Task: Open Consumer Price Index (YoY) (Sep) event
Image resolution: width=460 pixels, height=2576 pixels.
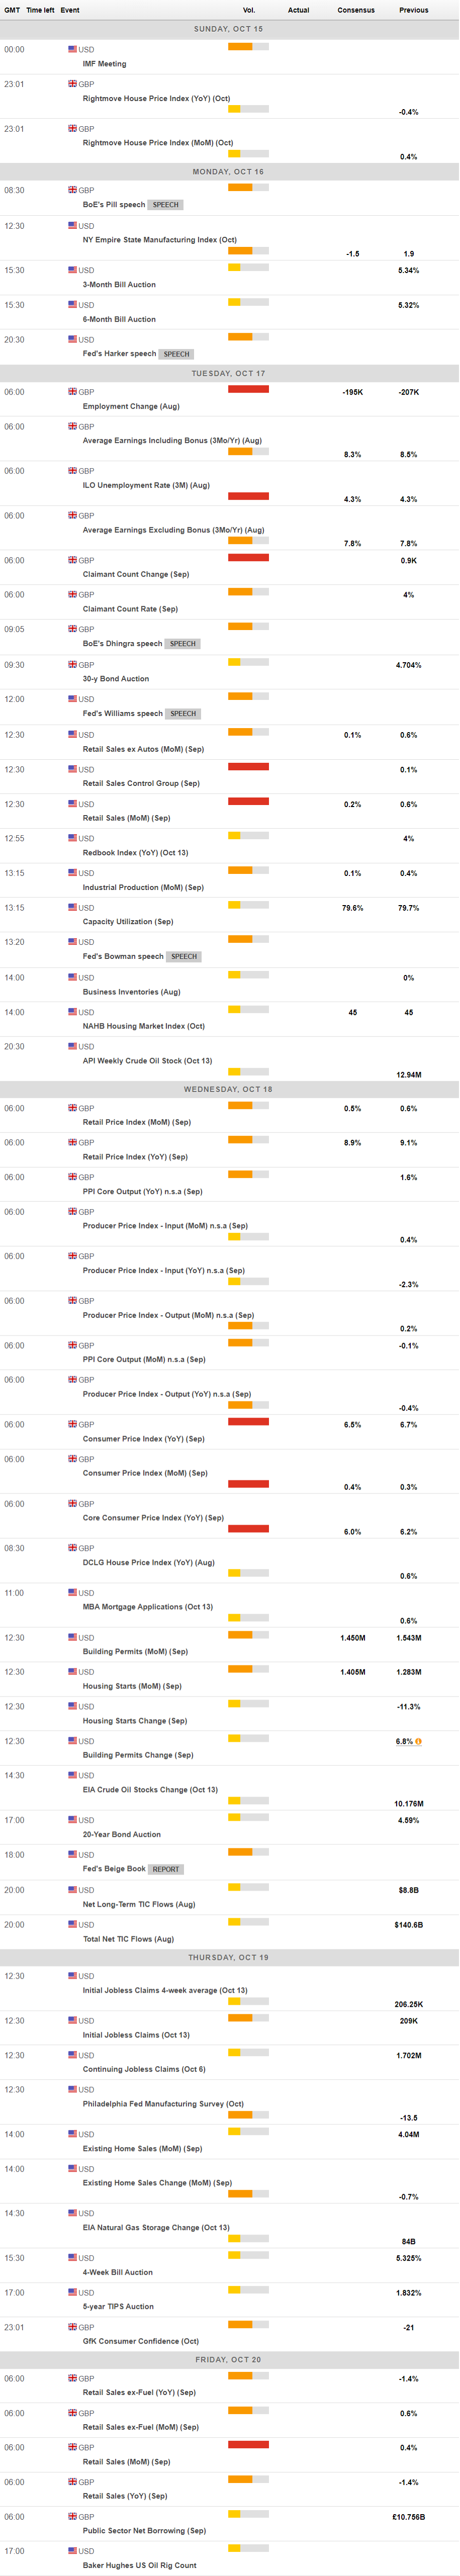Action: click(x=143, y=1439)
